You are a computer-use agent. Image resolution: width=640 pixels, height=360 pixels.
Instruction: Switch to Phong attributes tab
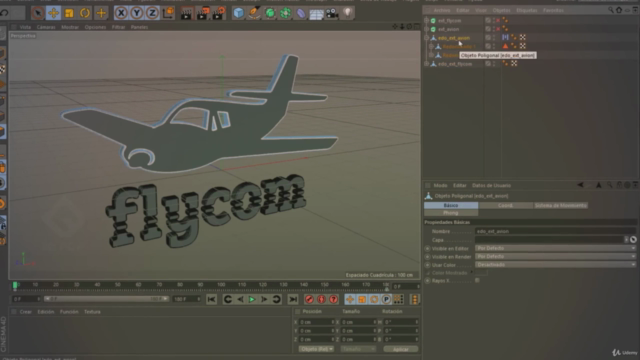pyautogui.click(x=451, y=213)
